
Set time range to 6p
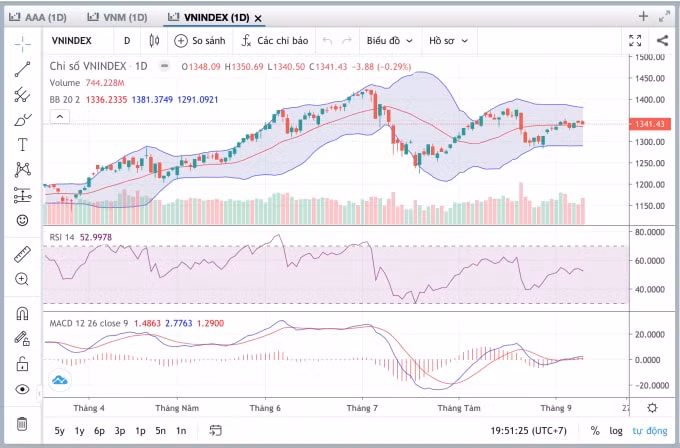99,431
